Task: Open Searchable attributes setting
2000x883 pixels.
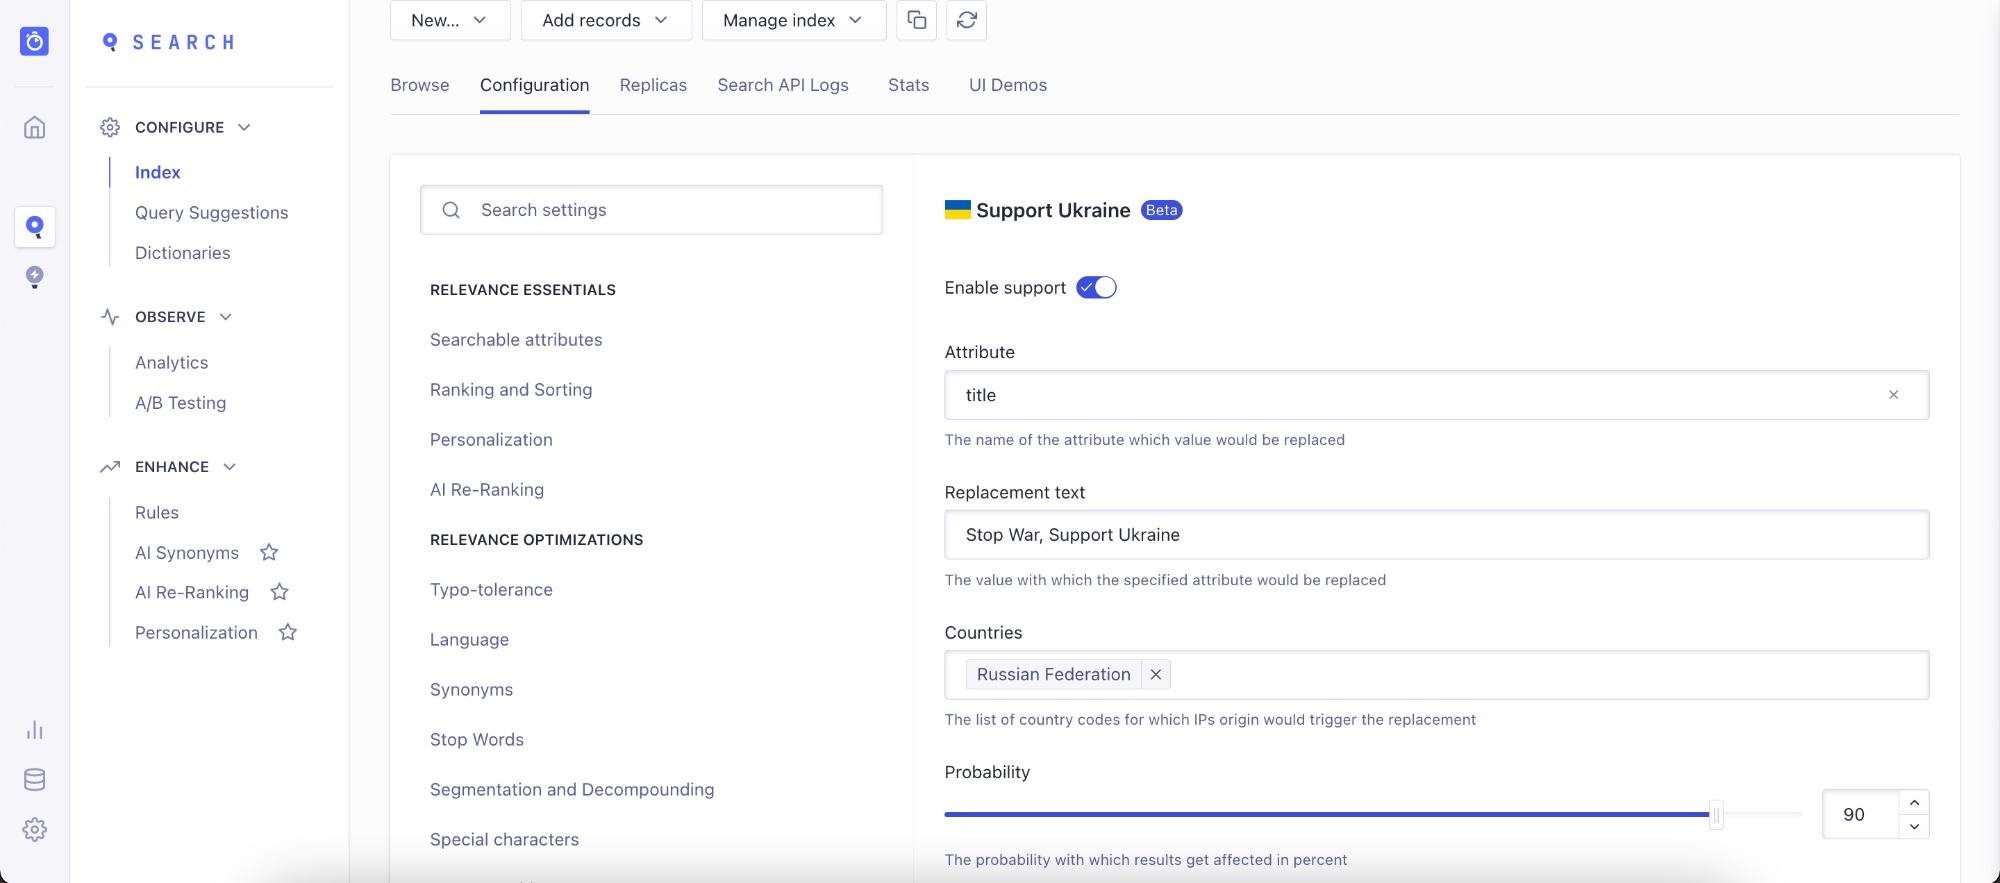Action: (516, 340)
